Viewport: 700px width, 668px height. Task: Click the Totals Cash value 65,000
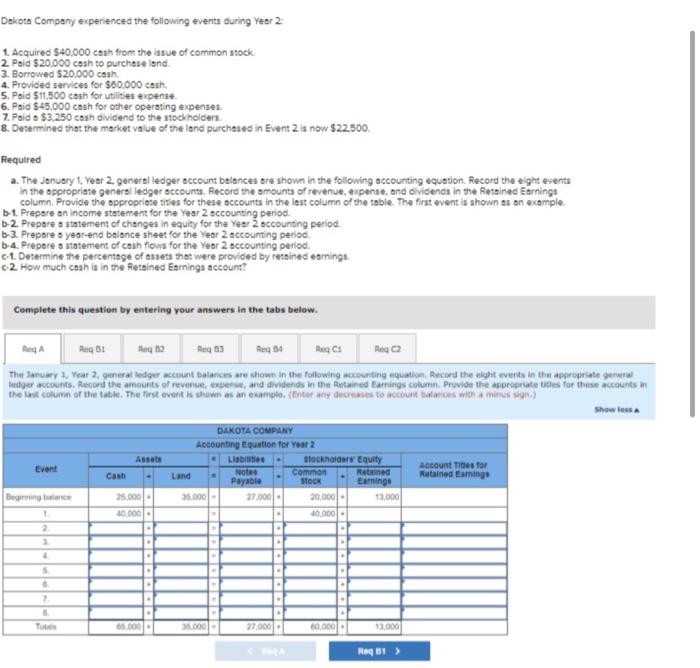pos(129,626)
